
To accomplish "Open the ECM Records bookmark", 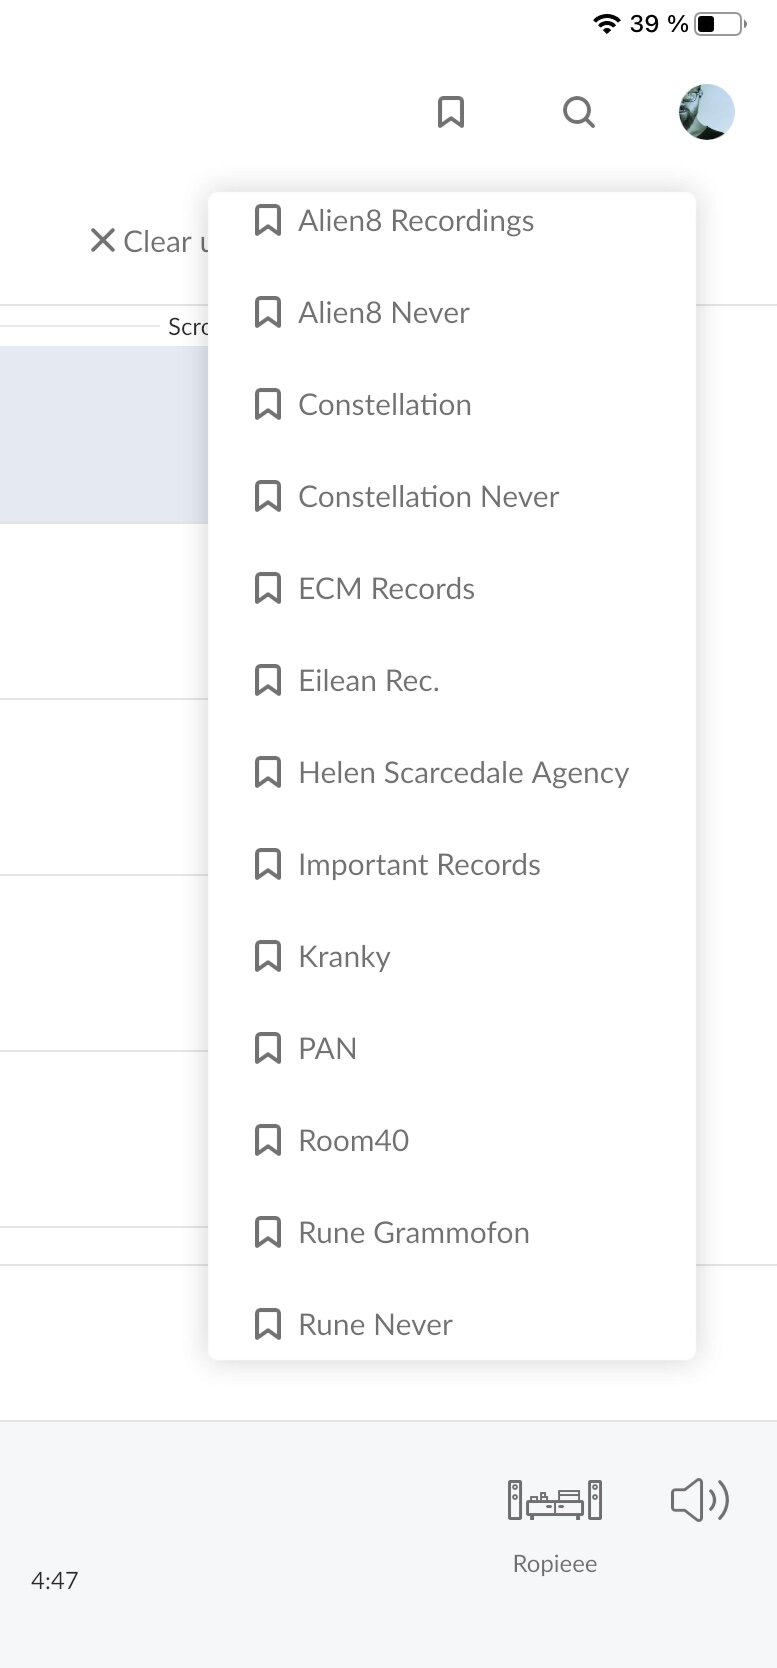I will [x=386, y=589].
